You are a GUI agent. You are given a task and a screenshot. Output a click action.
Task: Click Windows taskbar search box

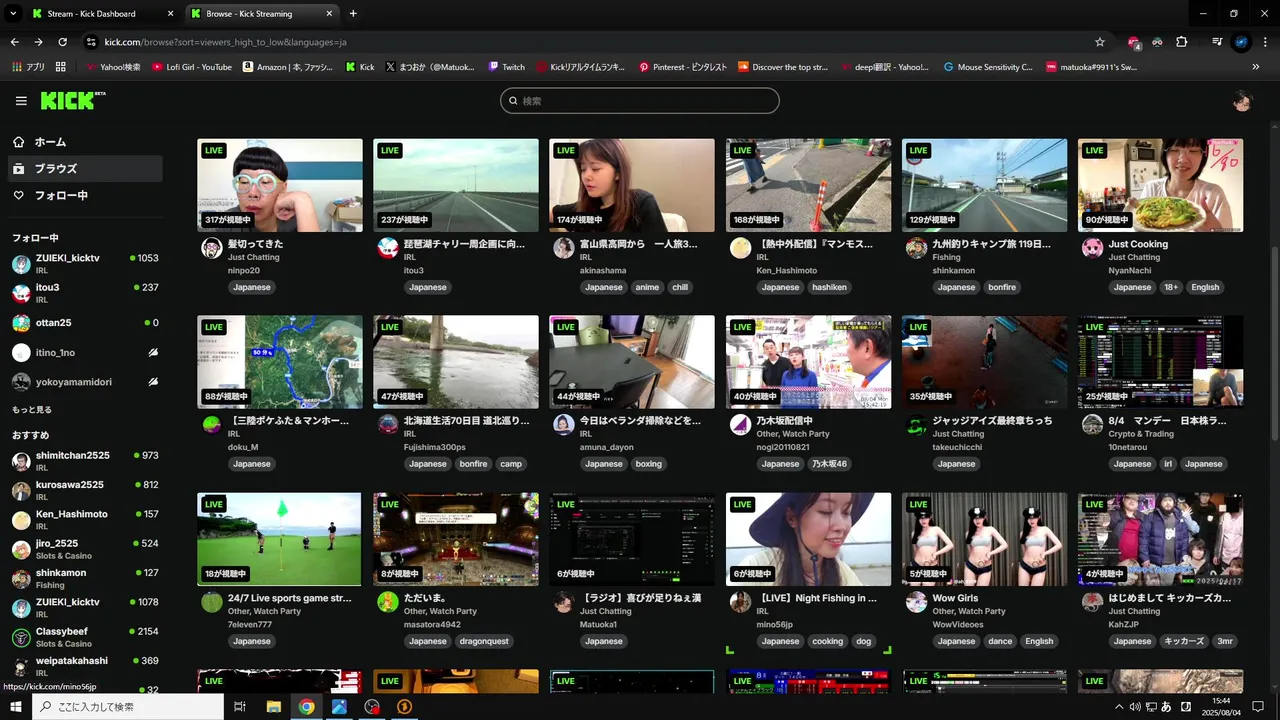pyautogui.click(x=128, y=707)
